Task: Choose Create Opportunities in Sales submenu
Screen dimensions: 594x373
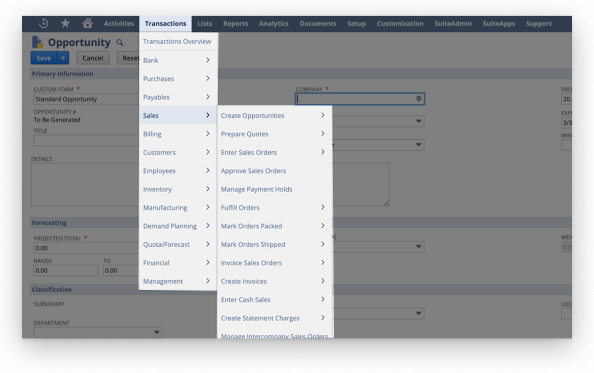Action: (275, 115)
